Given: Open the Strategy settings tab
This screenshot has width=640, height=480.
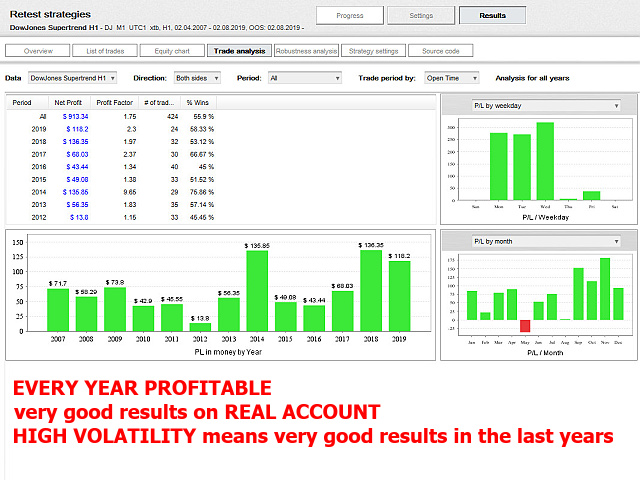Looking at the screenshot, I should coord(373,51).
